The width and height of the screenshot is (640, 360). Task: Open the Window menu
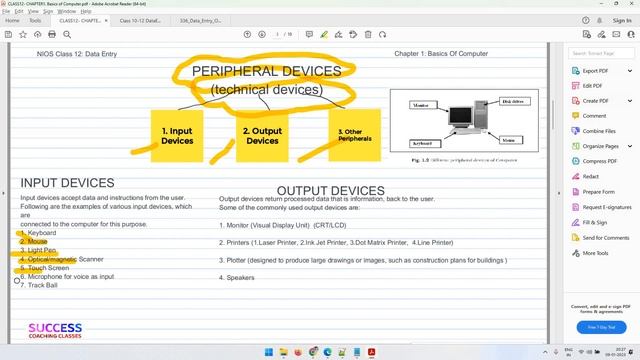67,11
